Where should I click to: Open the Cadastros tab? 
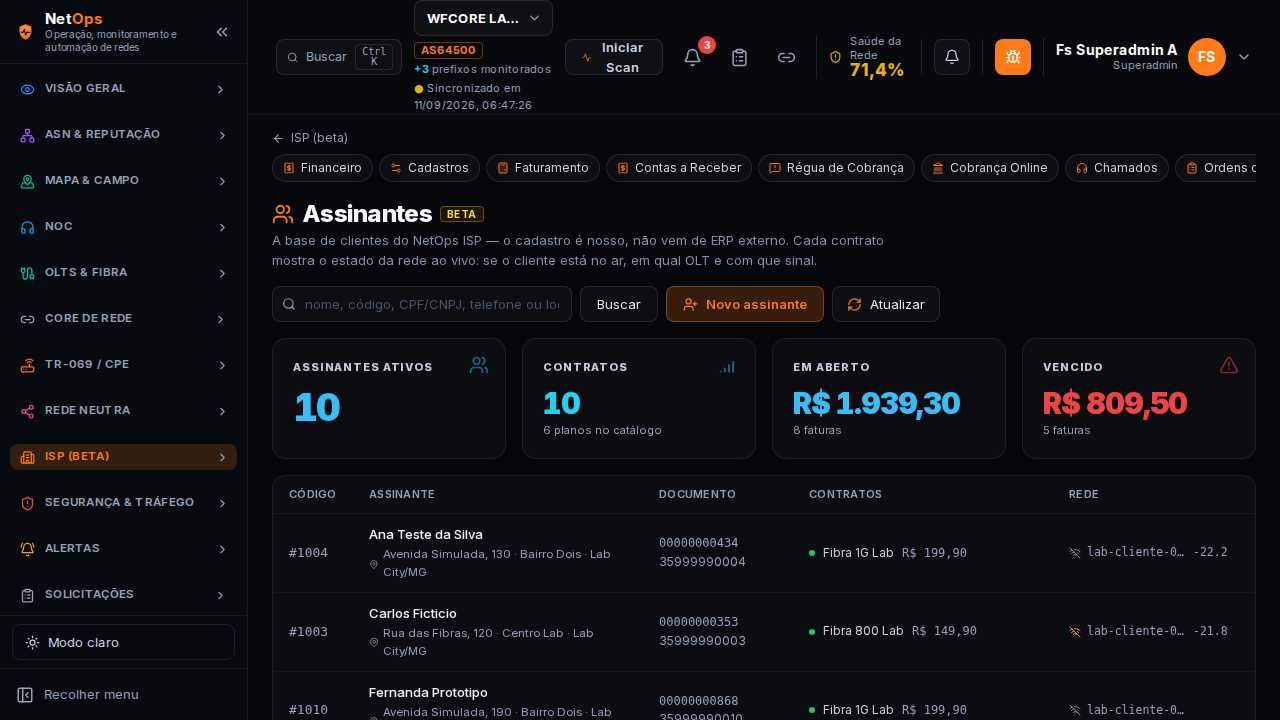[429, 168]
